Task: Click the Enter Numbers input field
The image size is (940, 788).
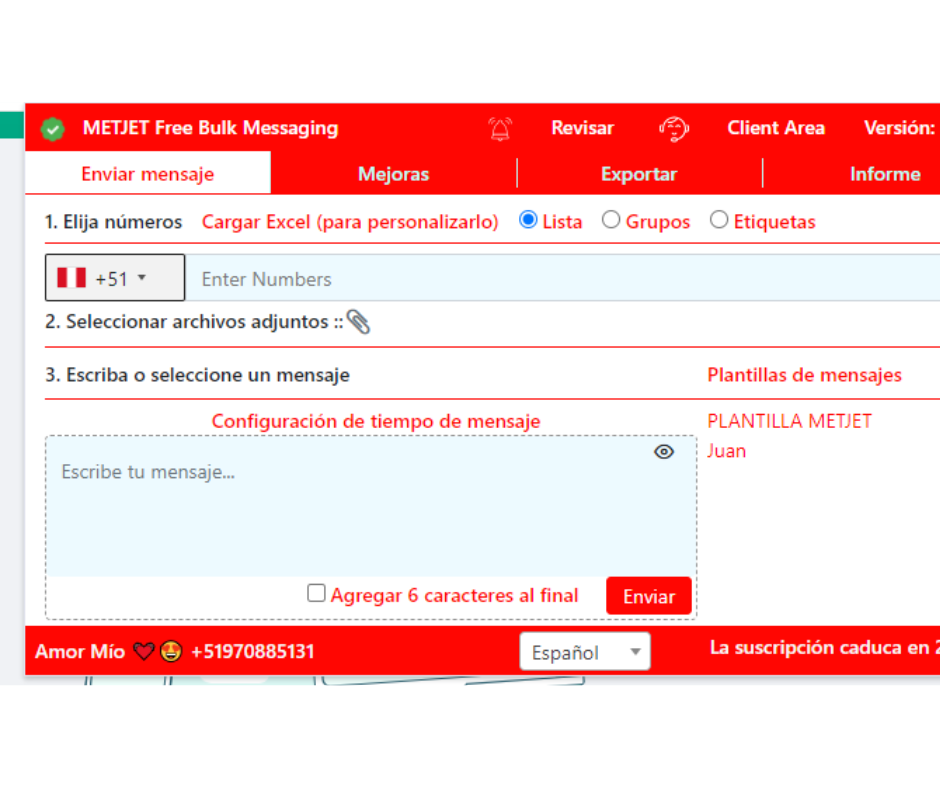Action: pyautogui.click(x=562, y=278)
